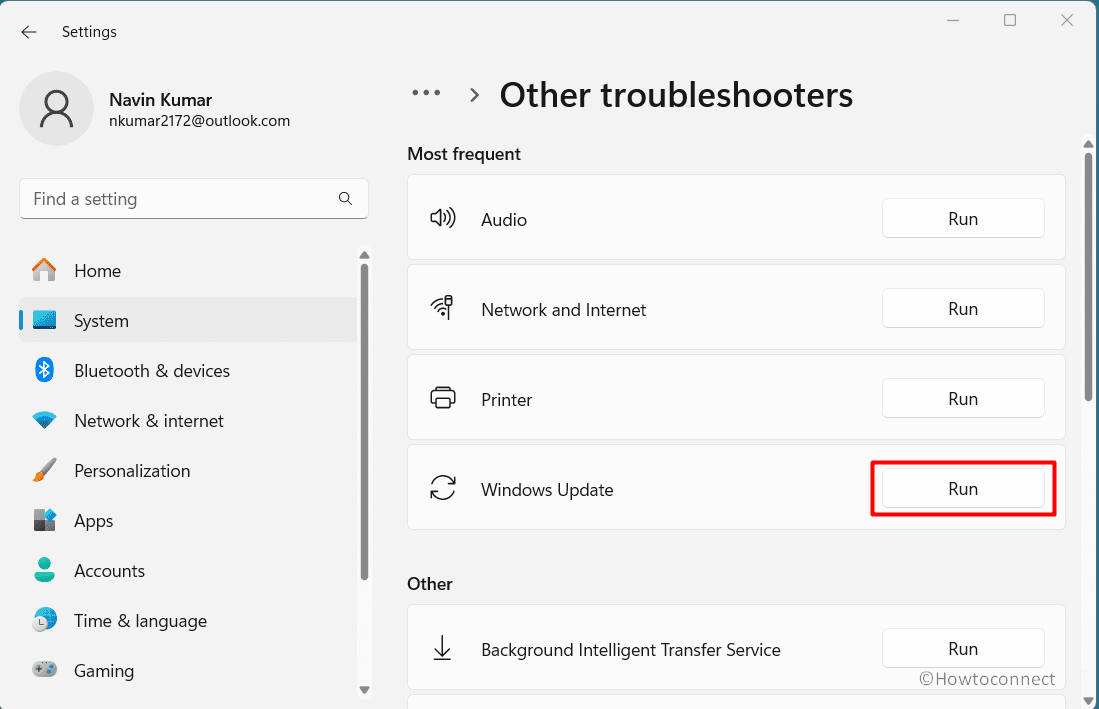Screen dimensions: 1099x709
Task: Open Apps settings
Action: tap(188, 521)
